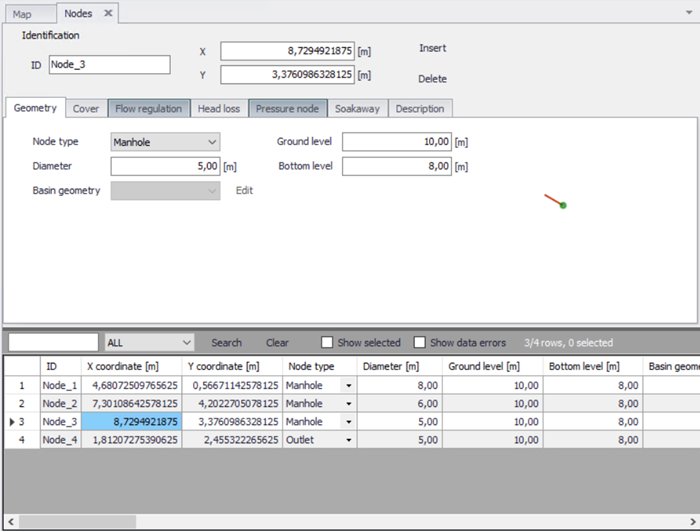Open Node_2 node type dropdown arrow

click(349, 404)
